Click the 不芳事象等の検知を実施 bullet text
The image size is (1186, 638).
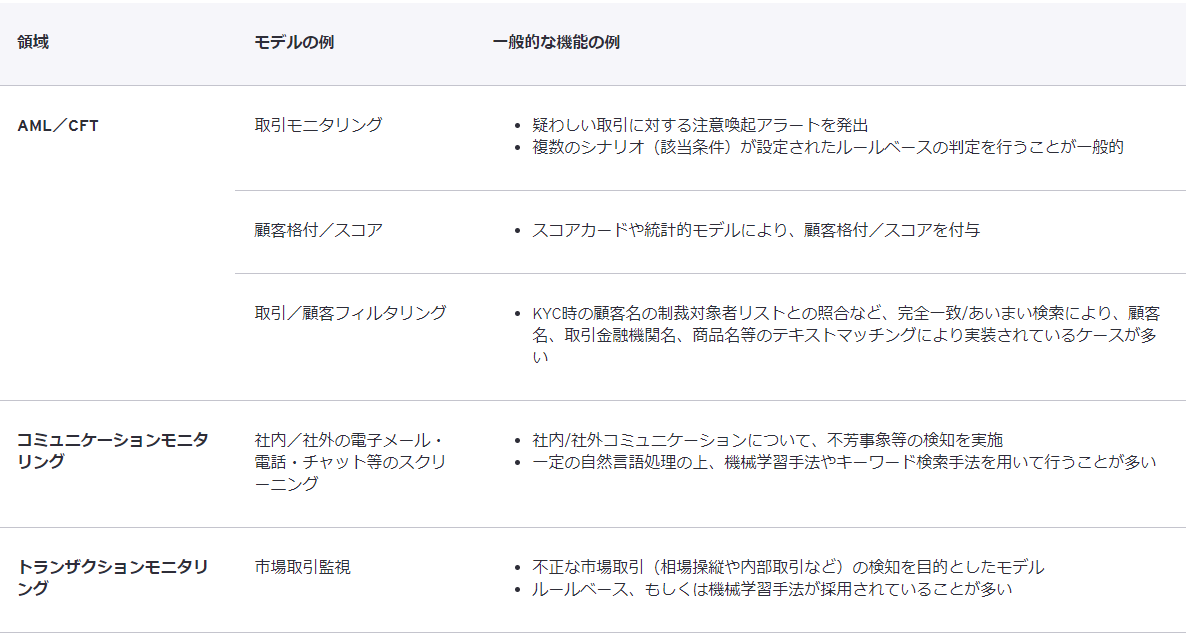[x=768, y=440]
